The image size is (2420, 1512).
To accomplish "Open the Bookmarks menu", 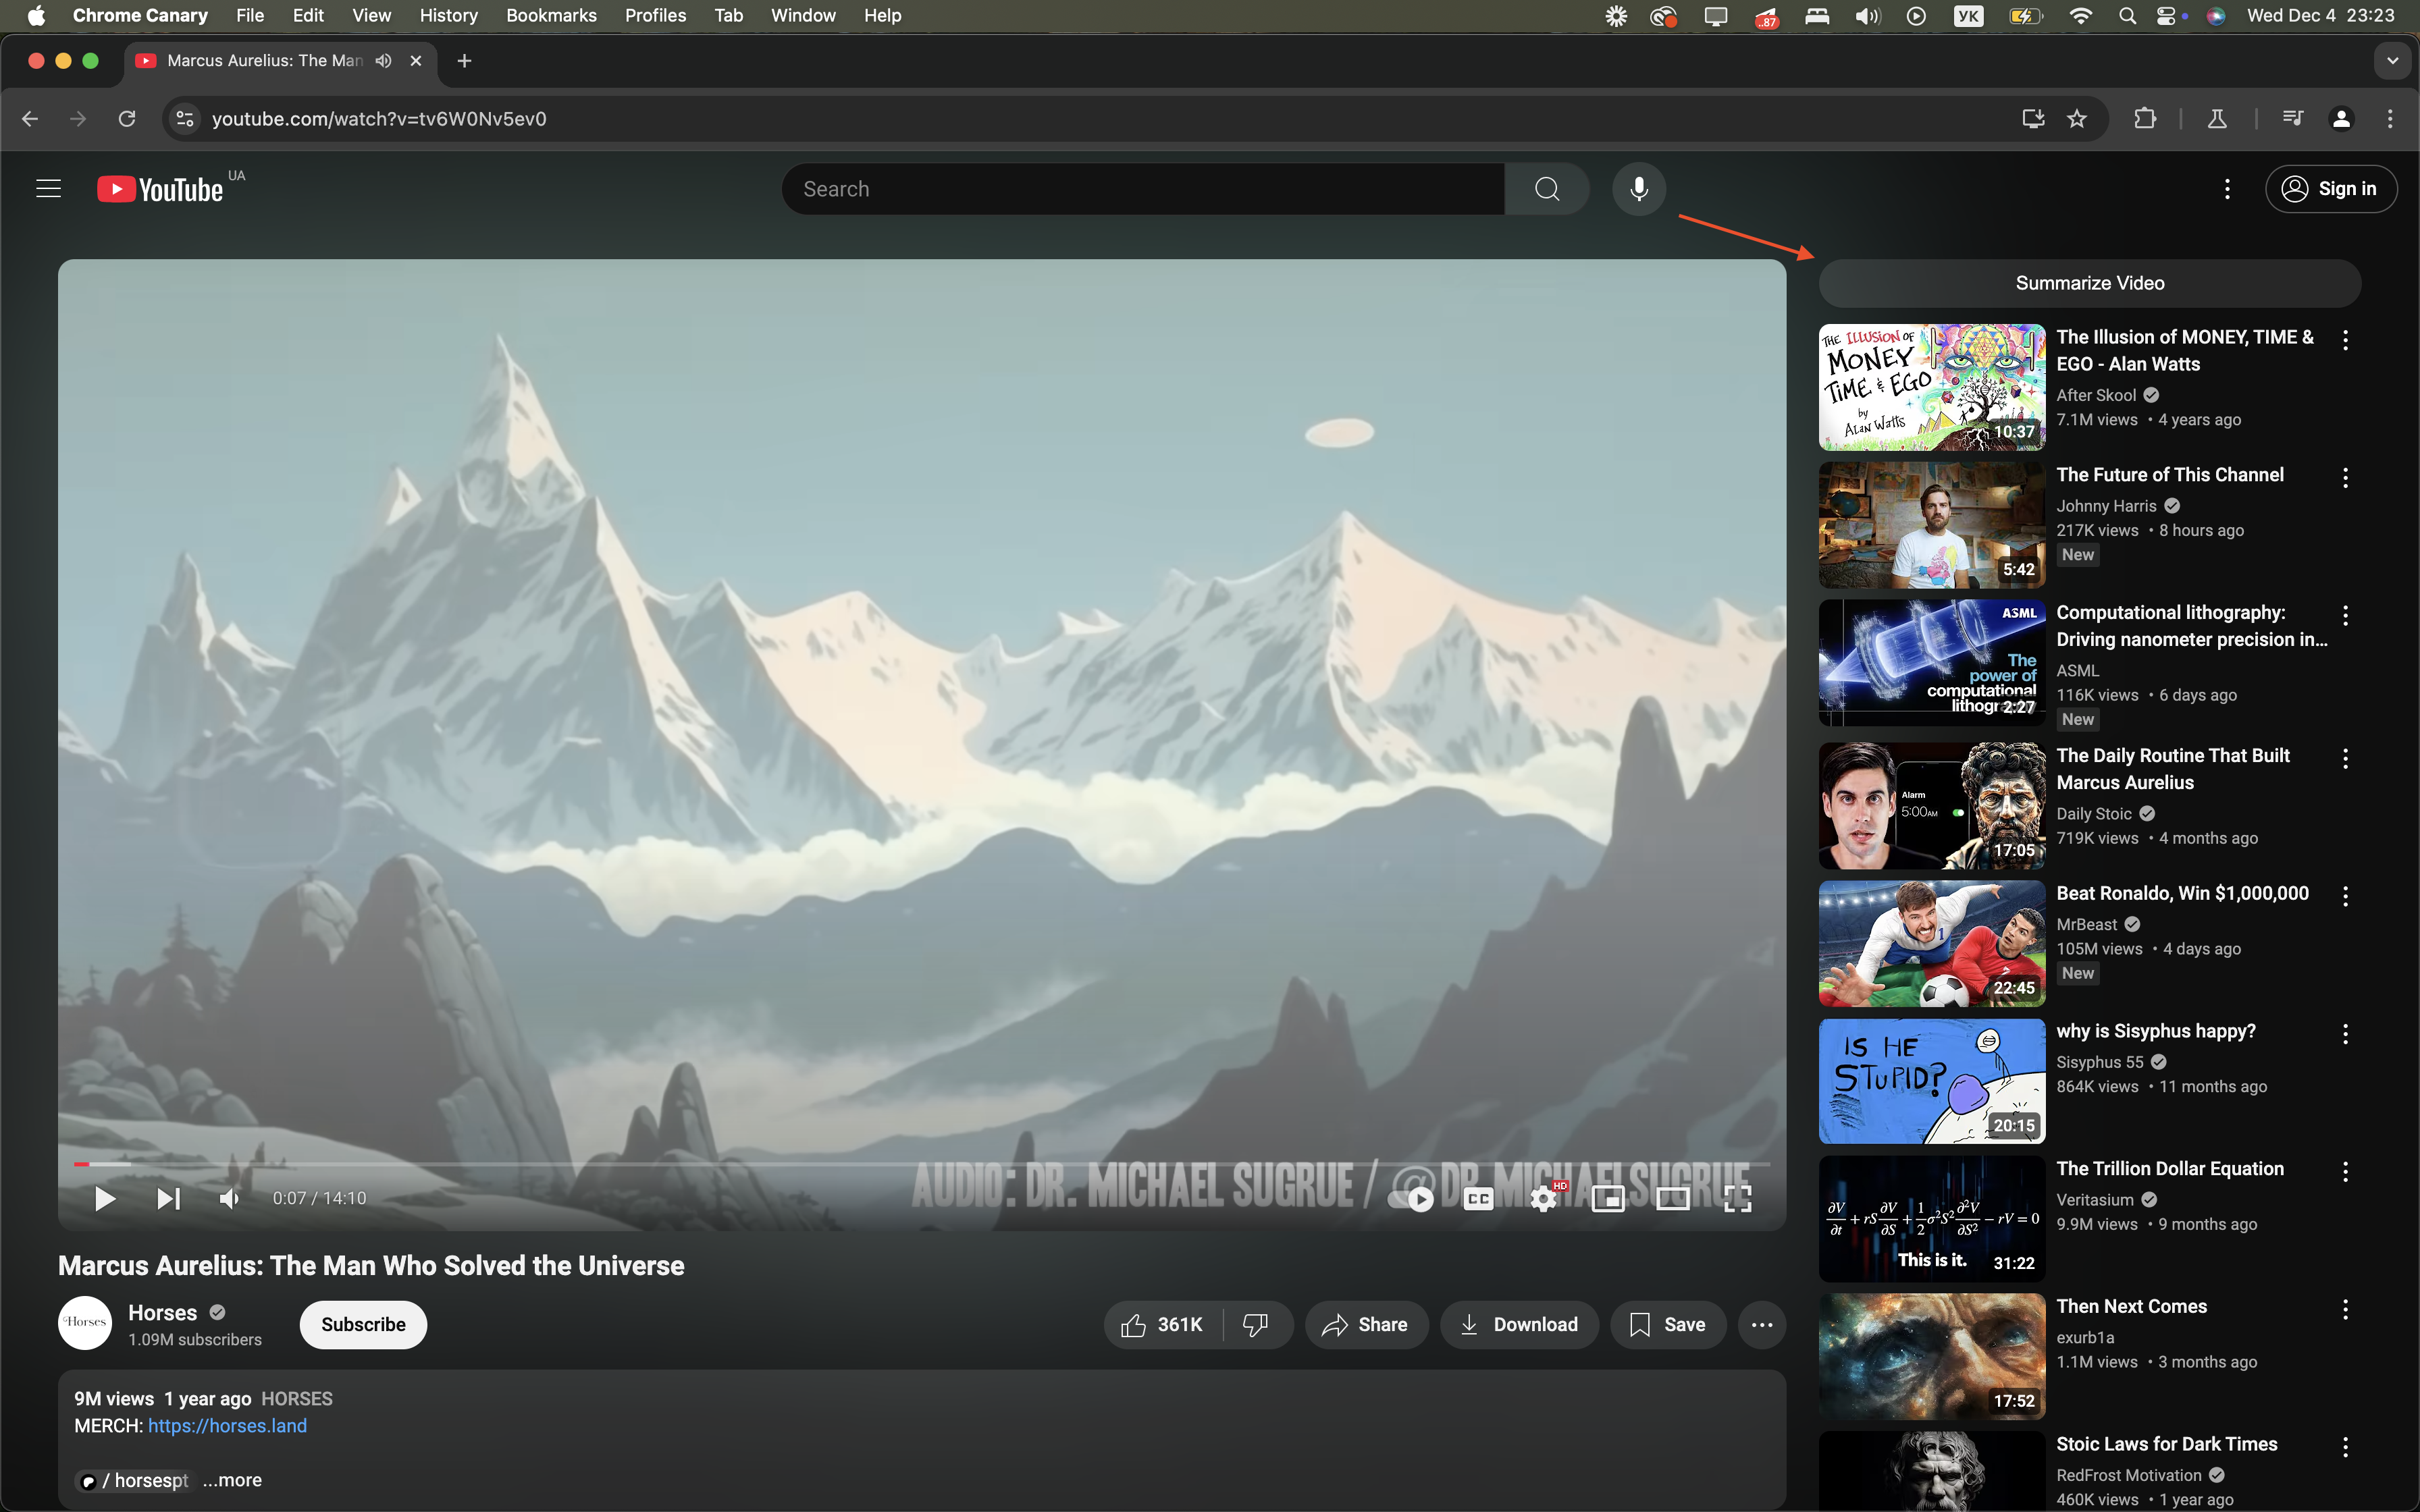I will 551,15.
